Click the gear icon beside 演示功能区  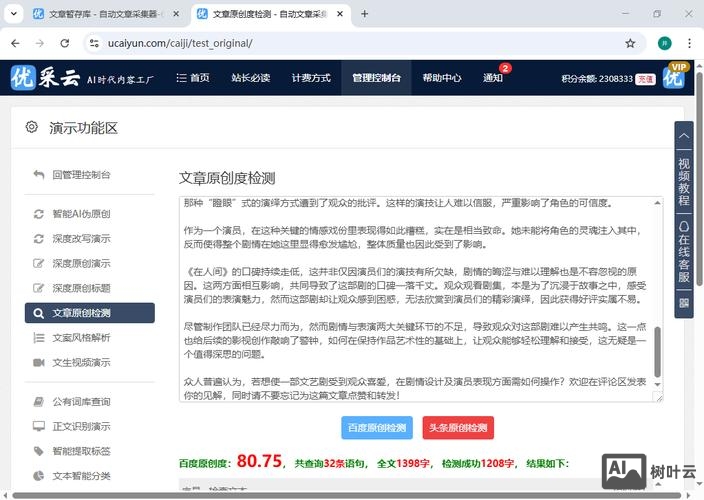click(x=31, y=127)
